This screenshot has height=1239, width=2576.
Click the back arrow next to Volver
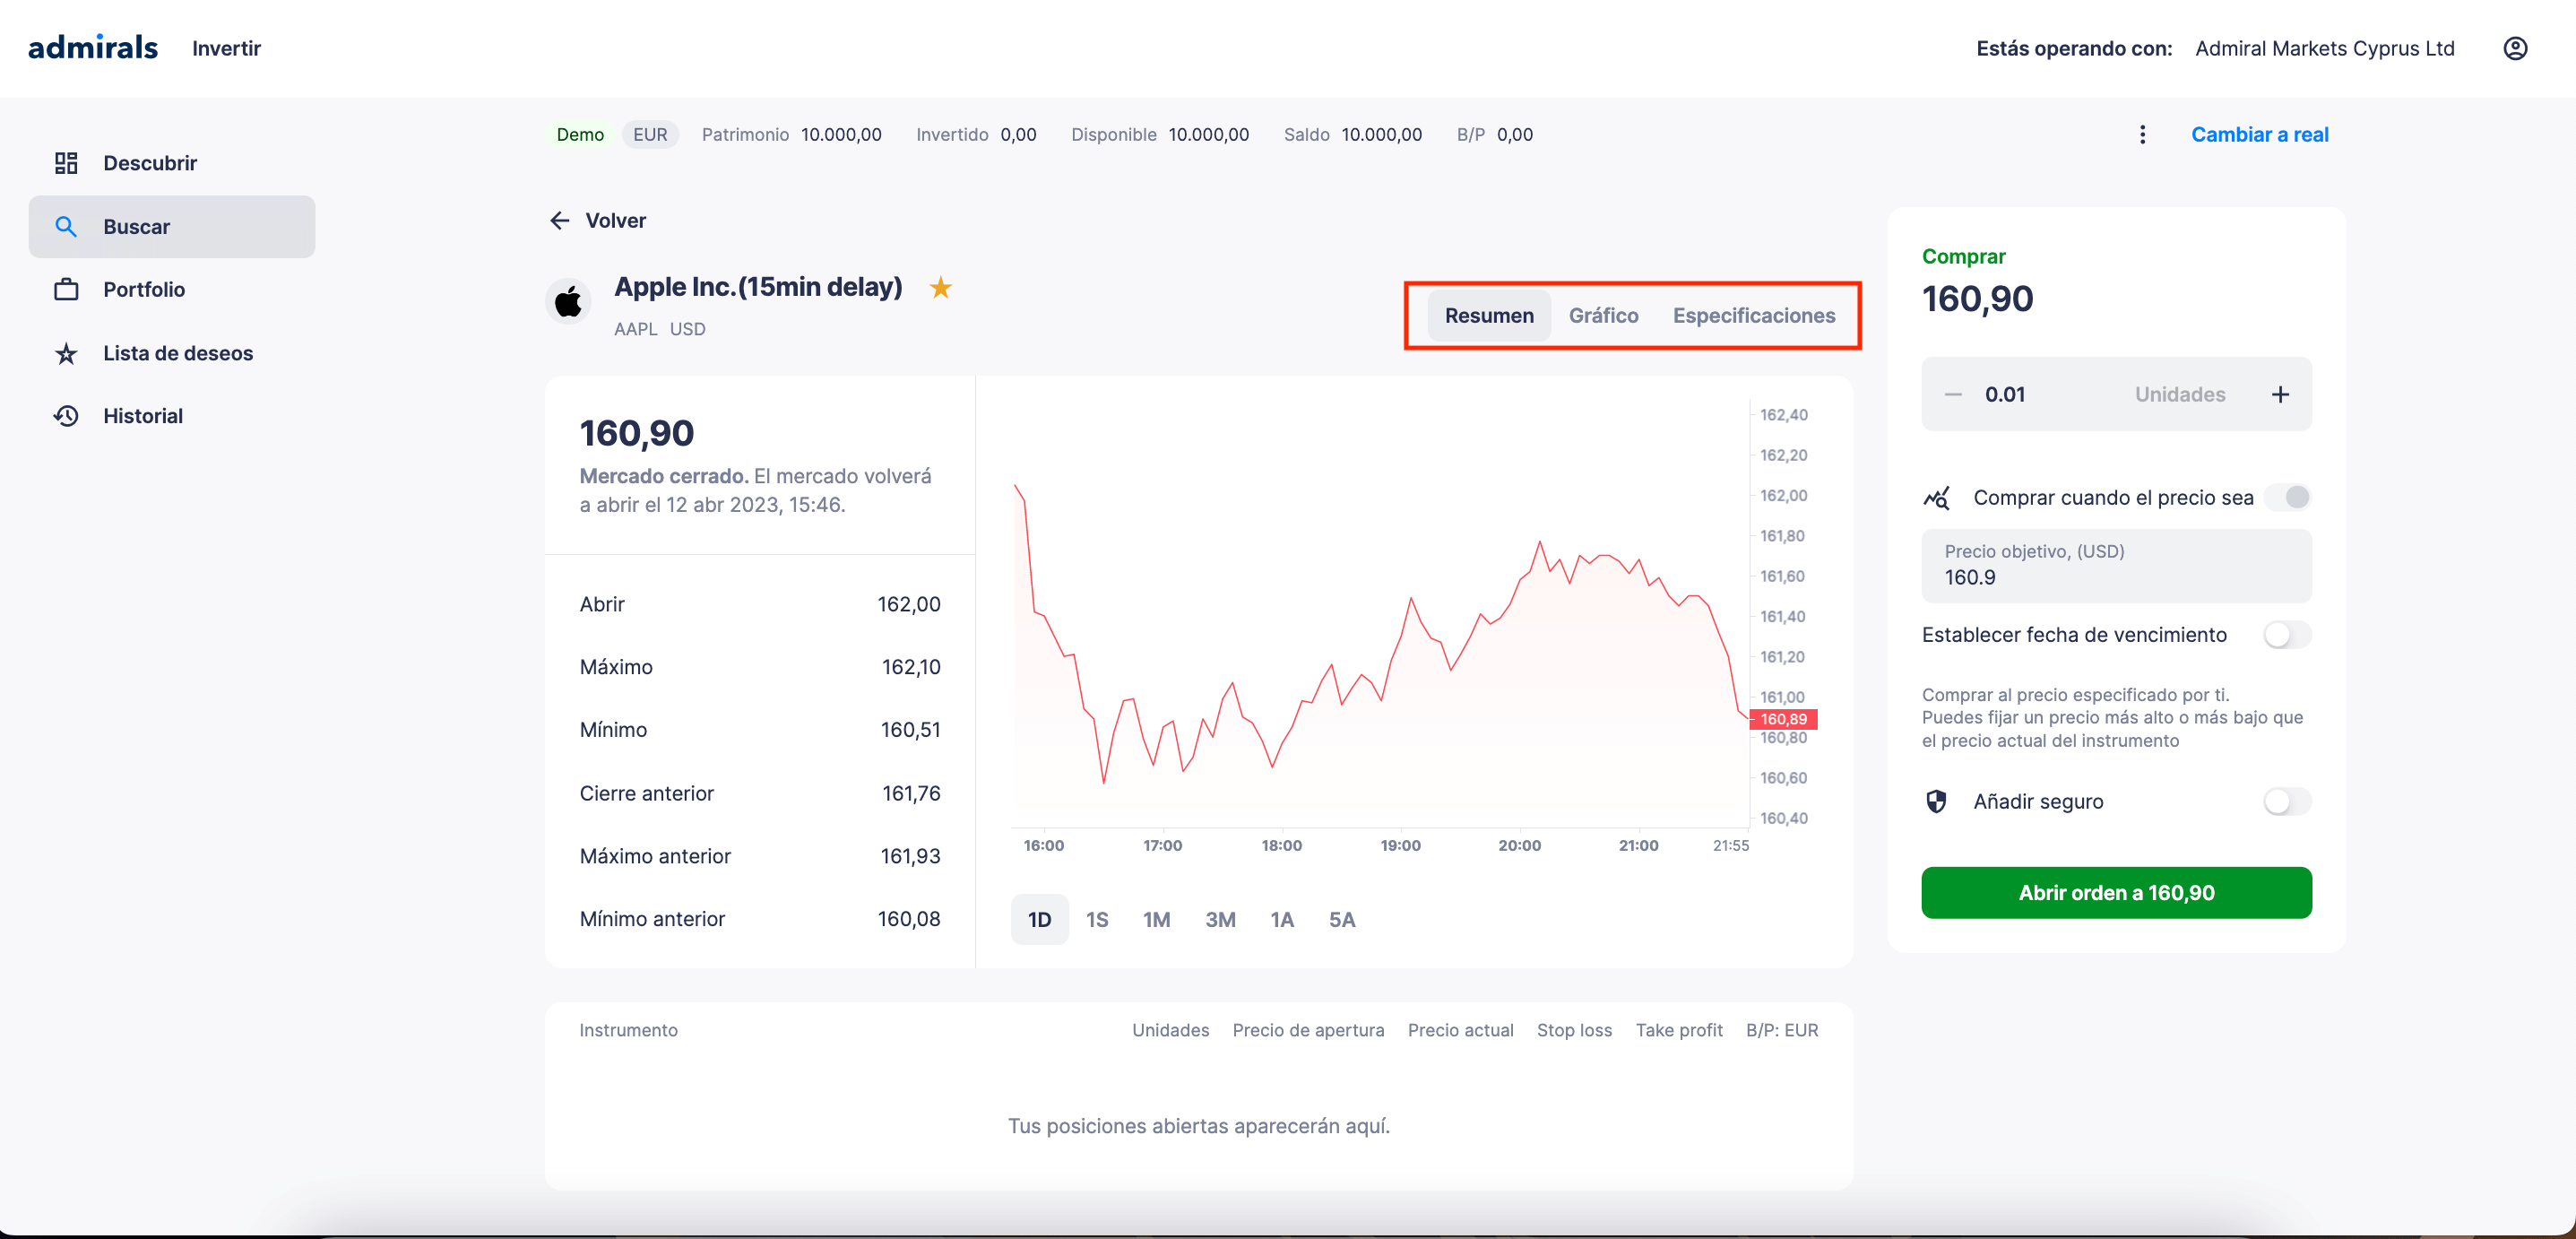pyautogui.click(x=559, y=220)
